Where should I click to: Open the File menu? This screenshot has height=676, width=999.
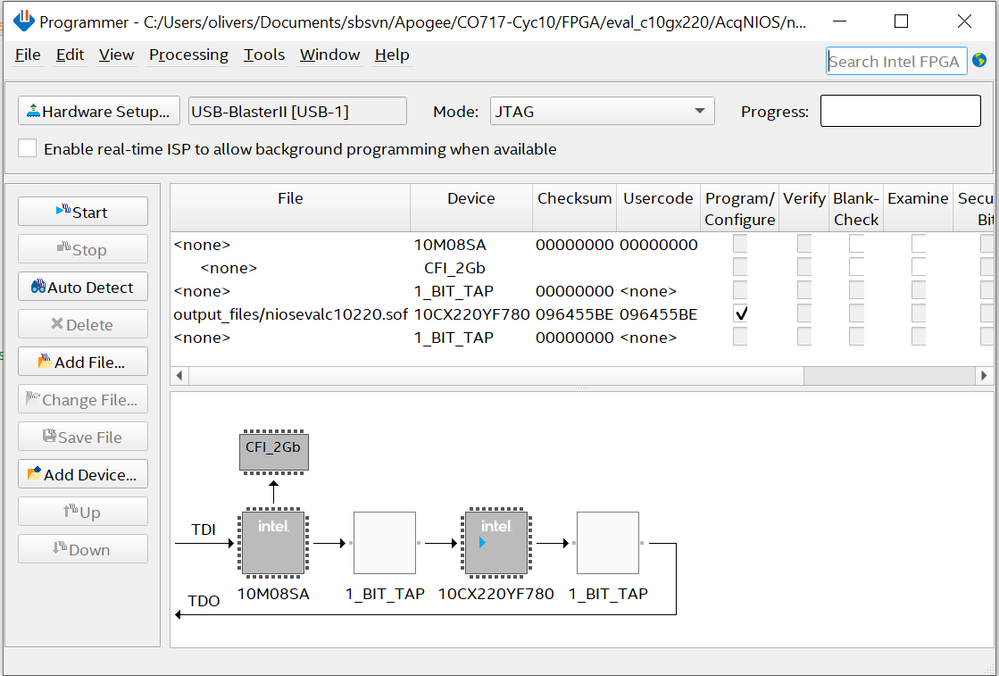(x=27, y=55)
